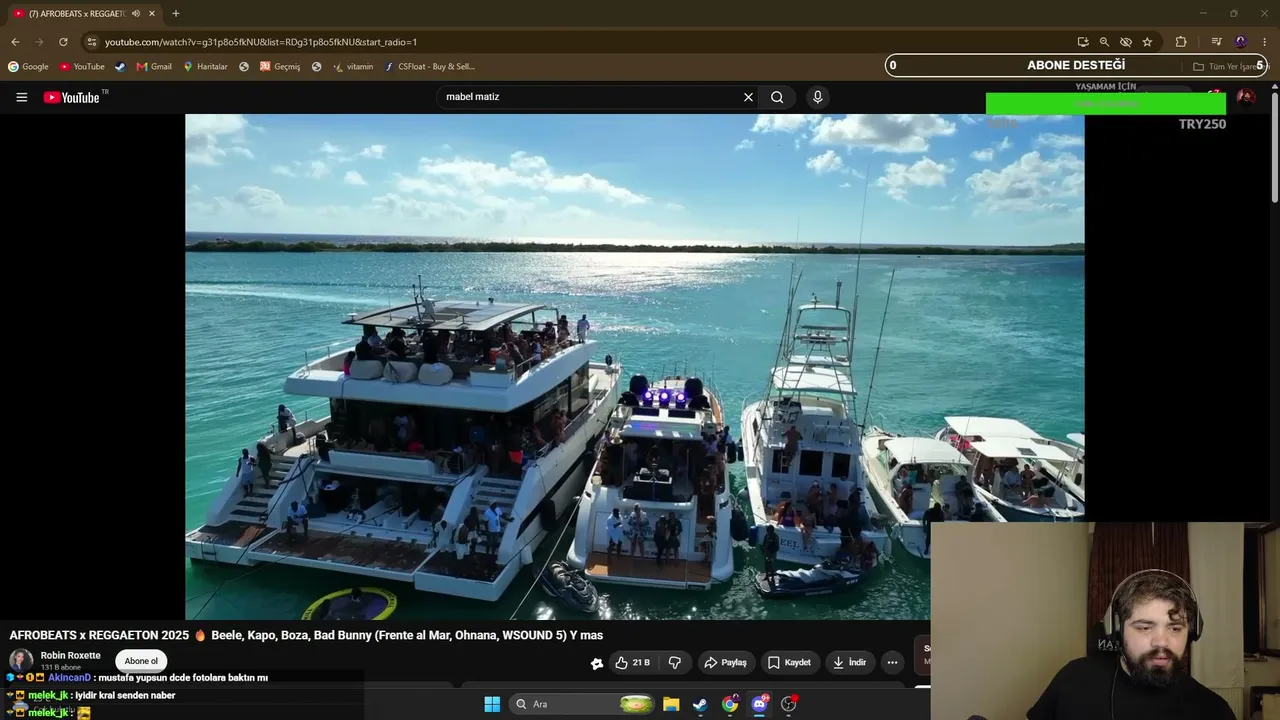The width and height of the screenshot is (1280, 720).
Task: Open the YouTube guide hamburger menu
Action: pyautogui.click(x=21, y=97)
